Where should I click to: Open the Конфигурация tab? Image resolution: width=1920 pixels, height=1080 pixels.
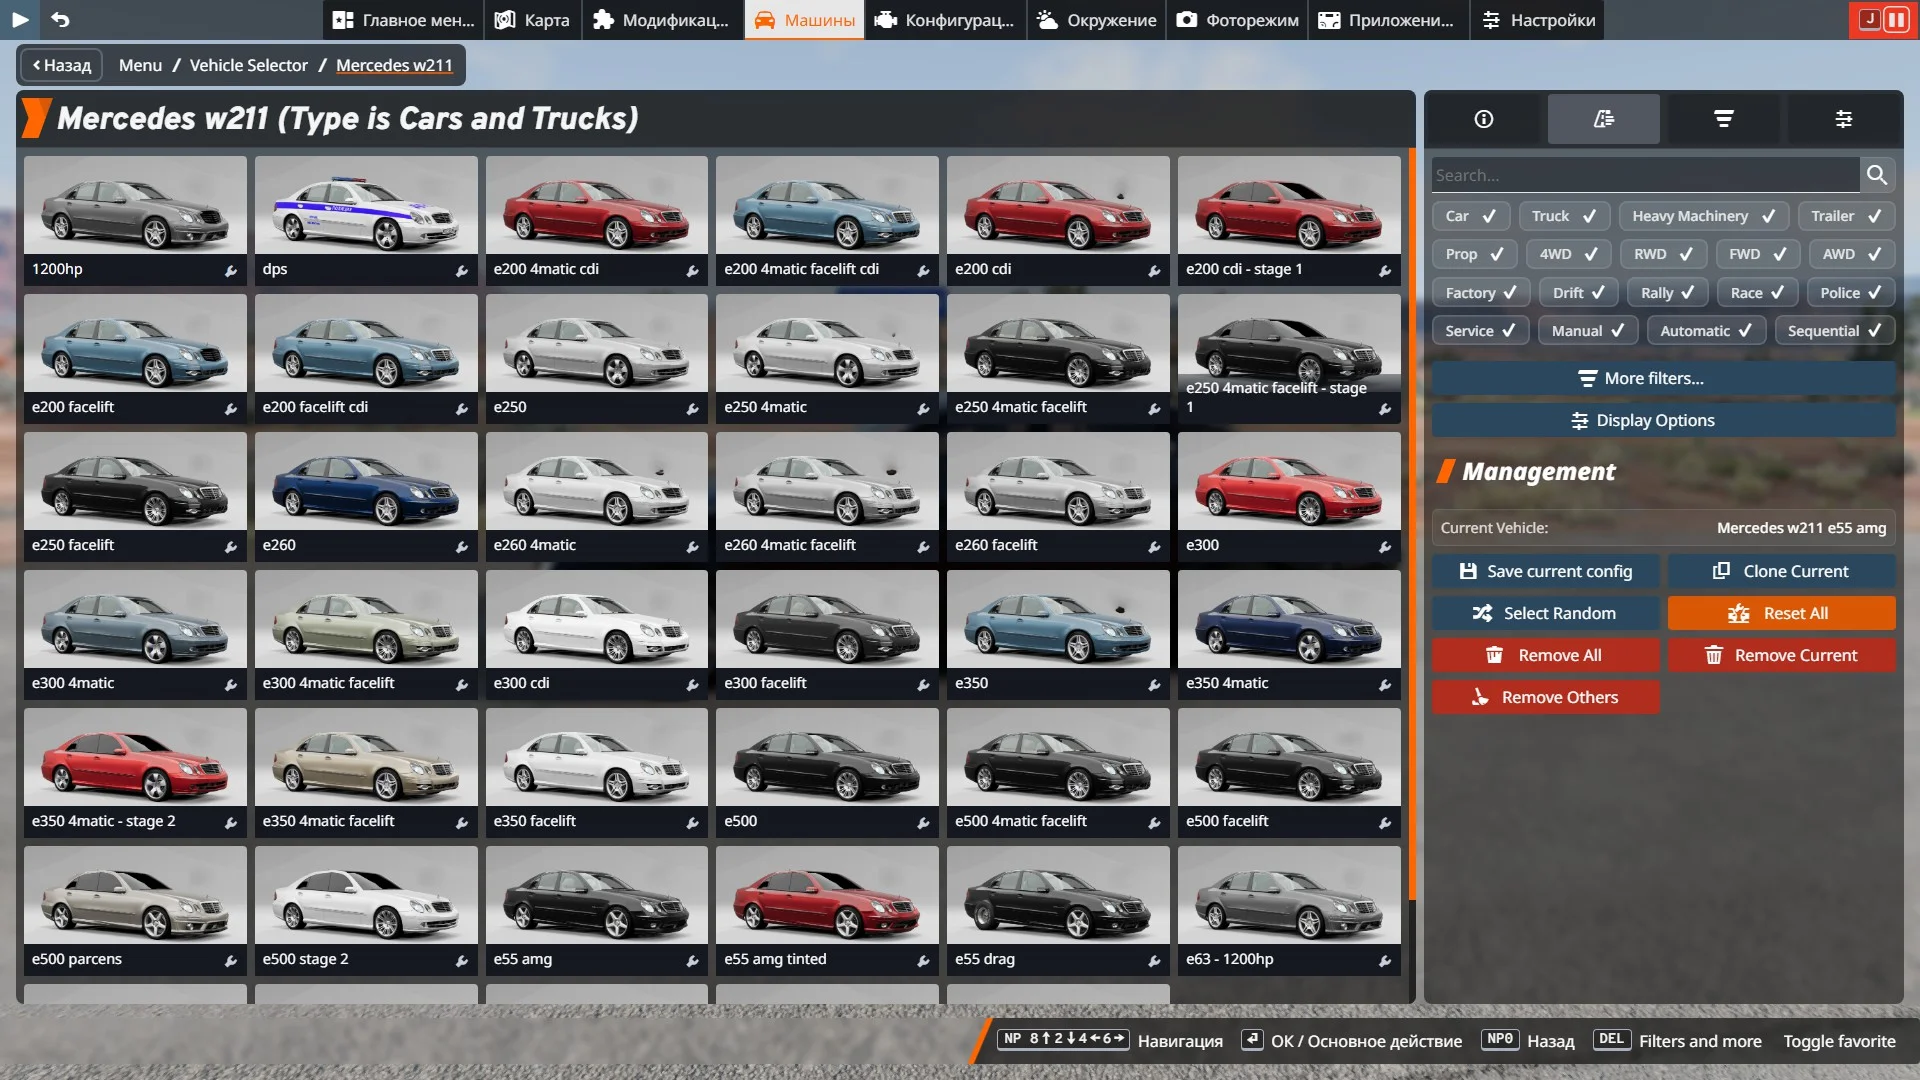[945, 20]
